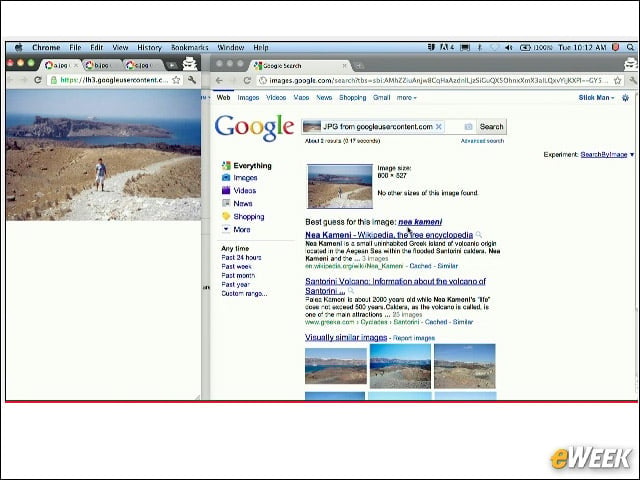Reload the Google Search page
This screenshot has height=480, width=640.
(247, 80)
